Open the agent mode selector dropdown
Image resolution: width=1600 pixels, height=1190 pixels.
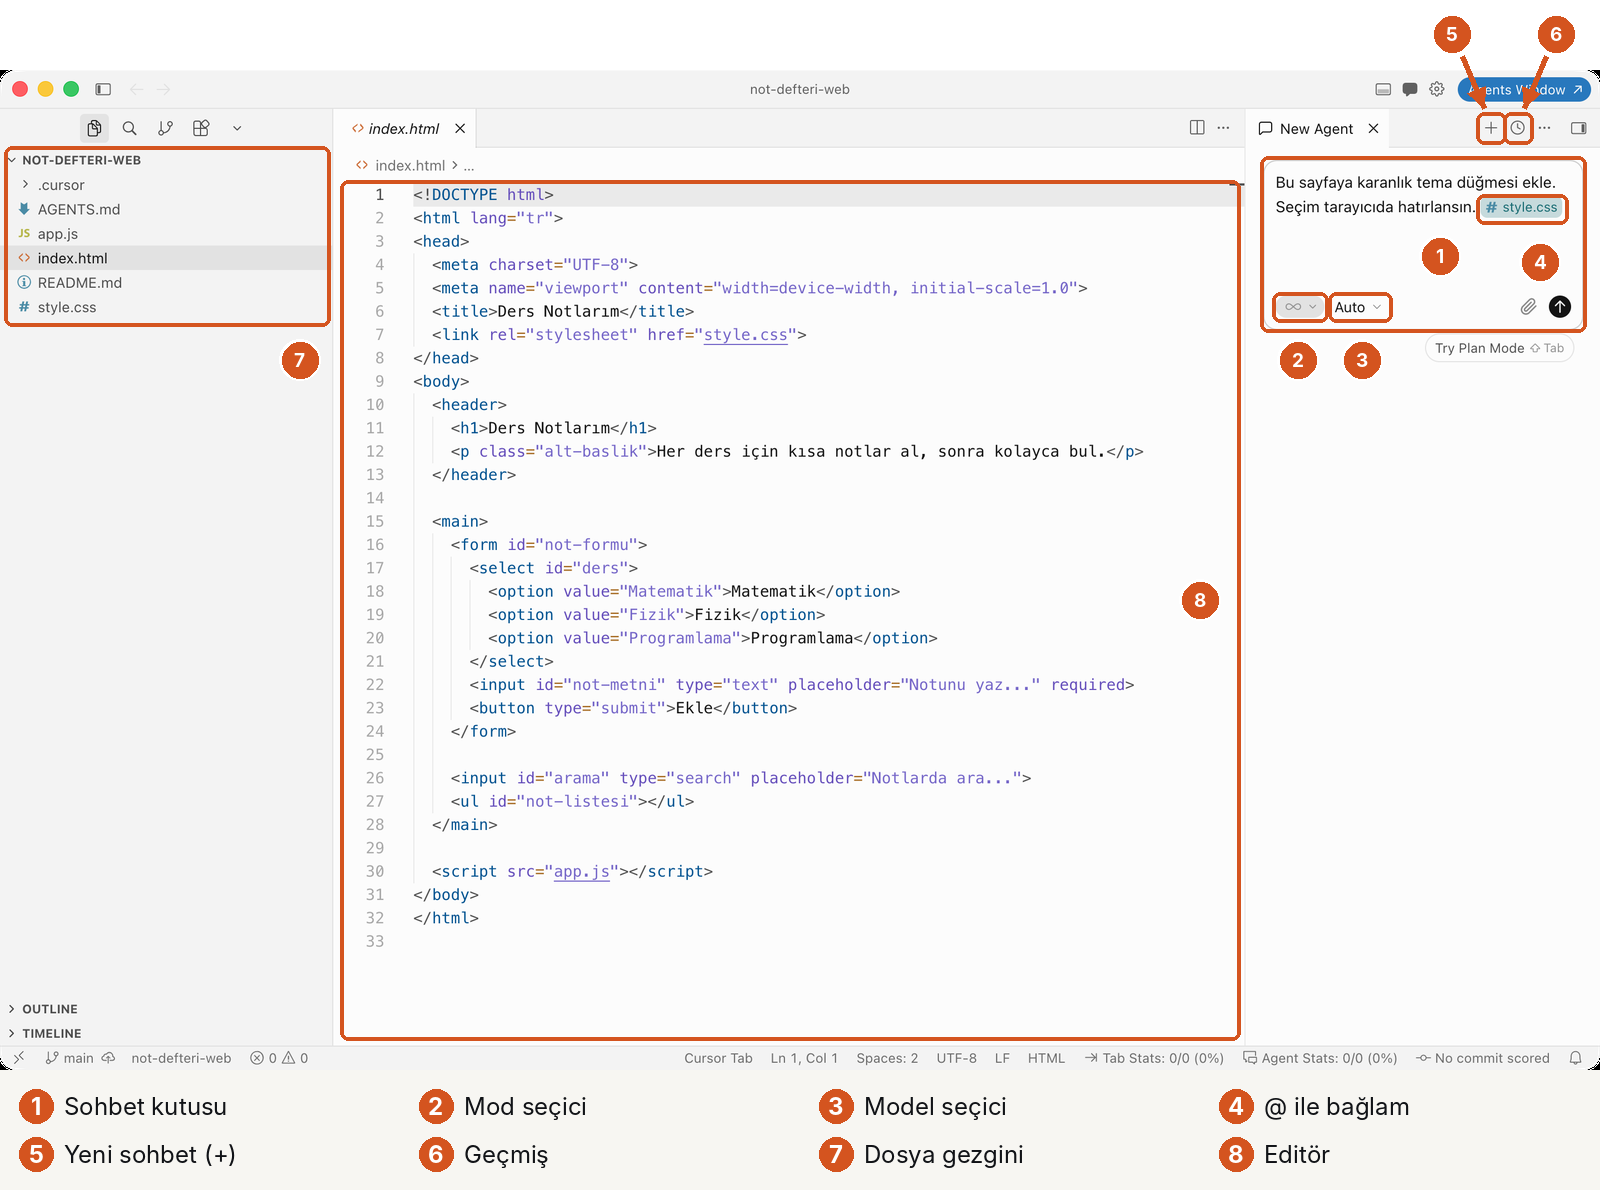[x=1300, y=307]
